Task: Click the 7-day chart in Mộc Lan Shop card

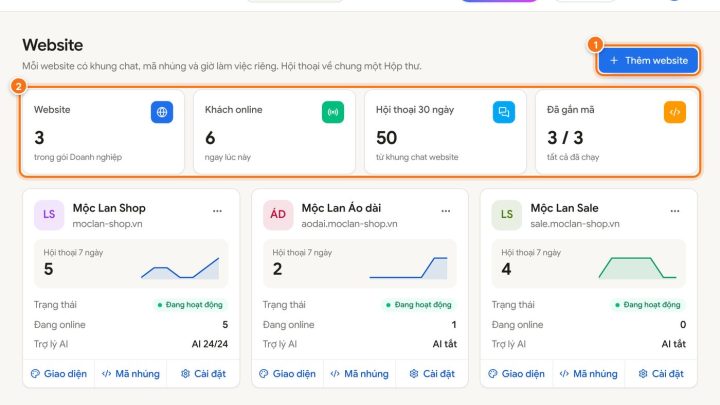Action: 180,268
